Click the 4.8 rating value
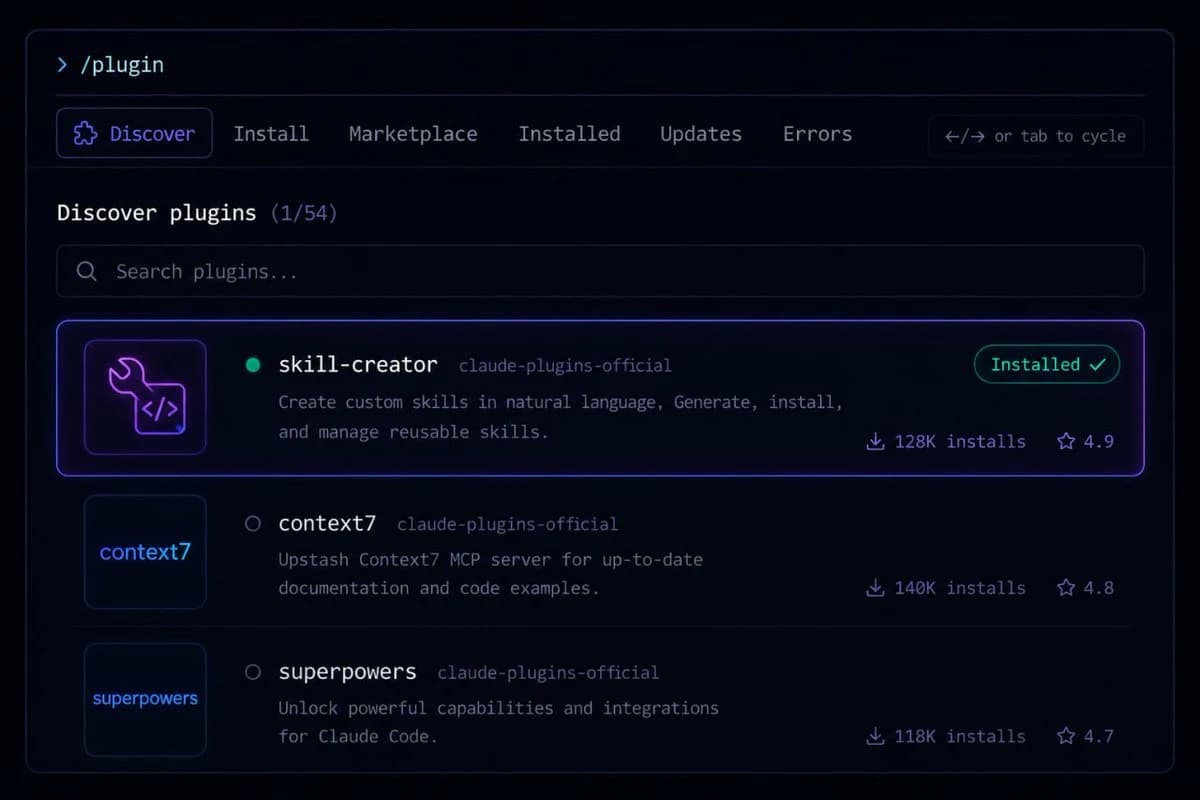 [x=1099, y=588]
